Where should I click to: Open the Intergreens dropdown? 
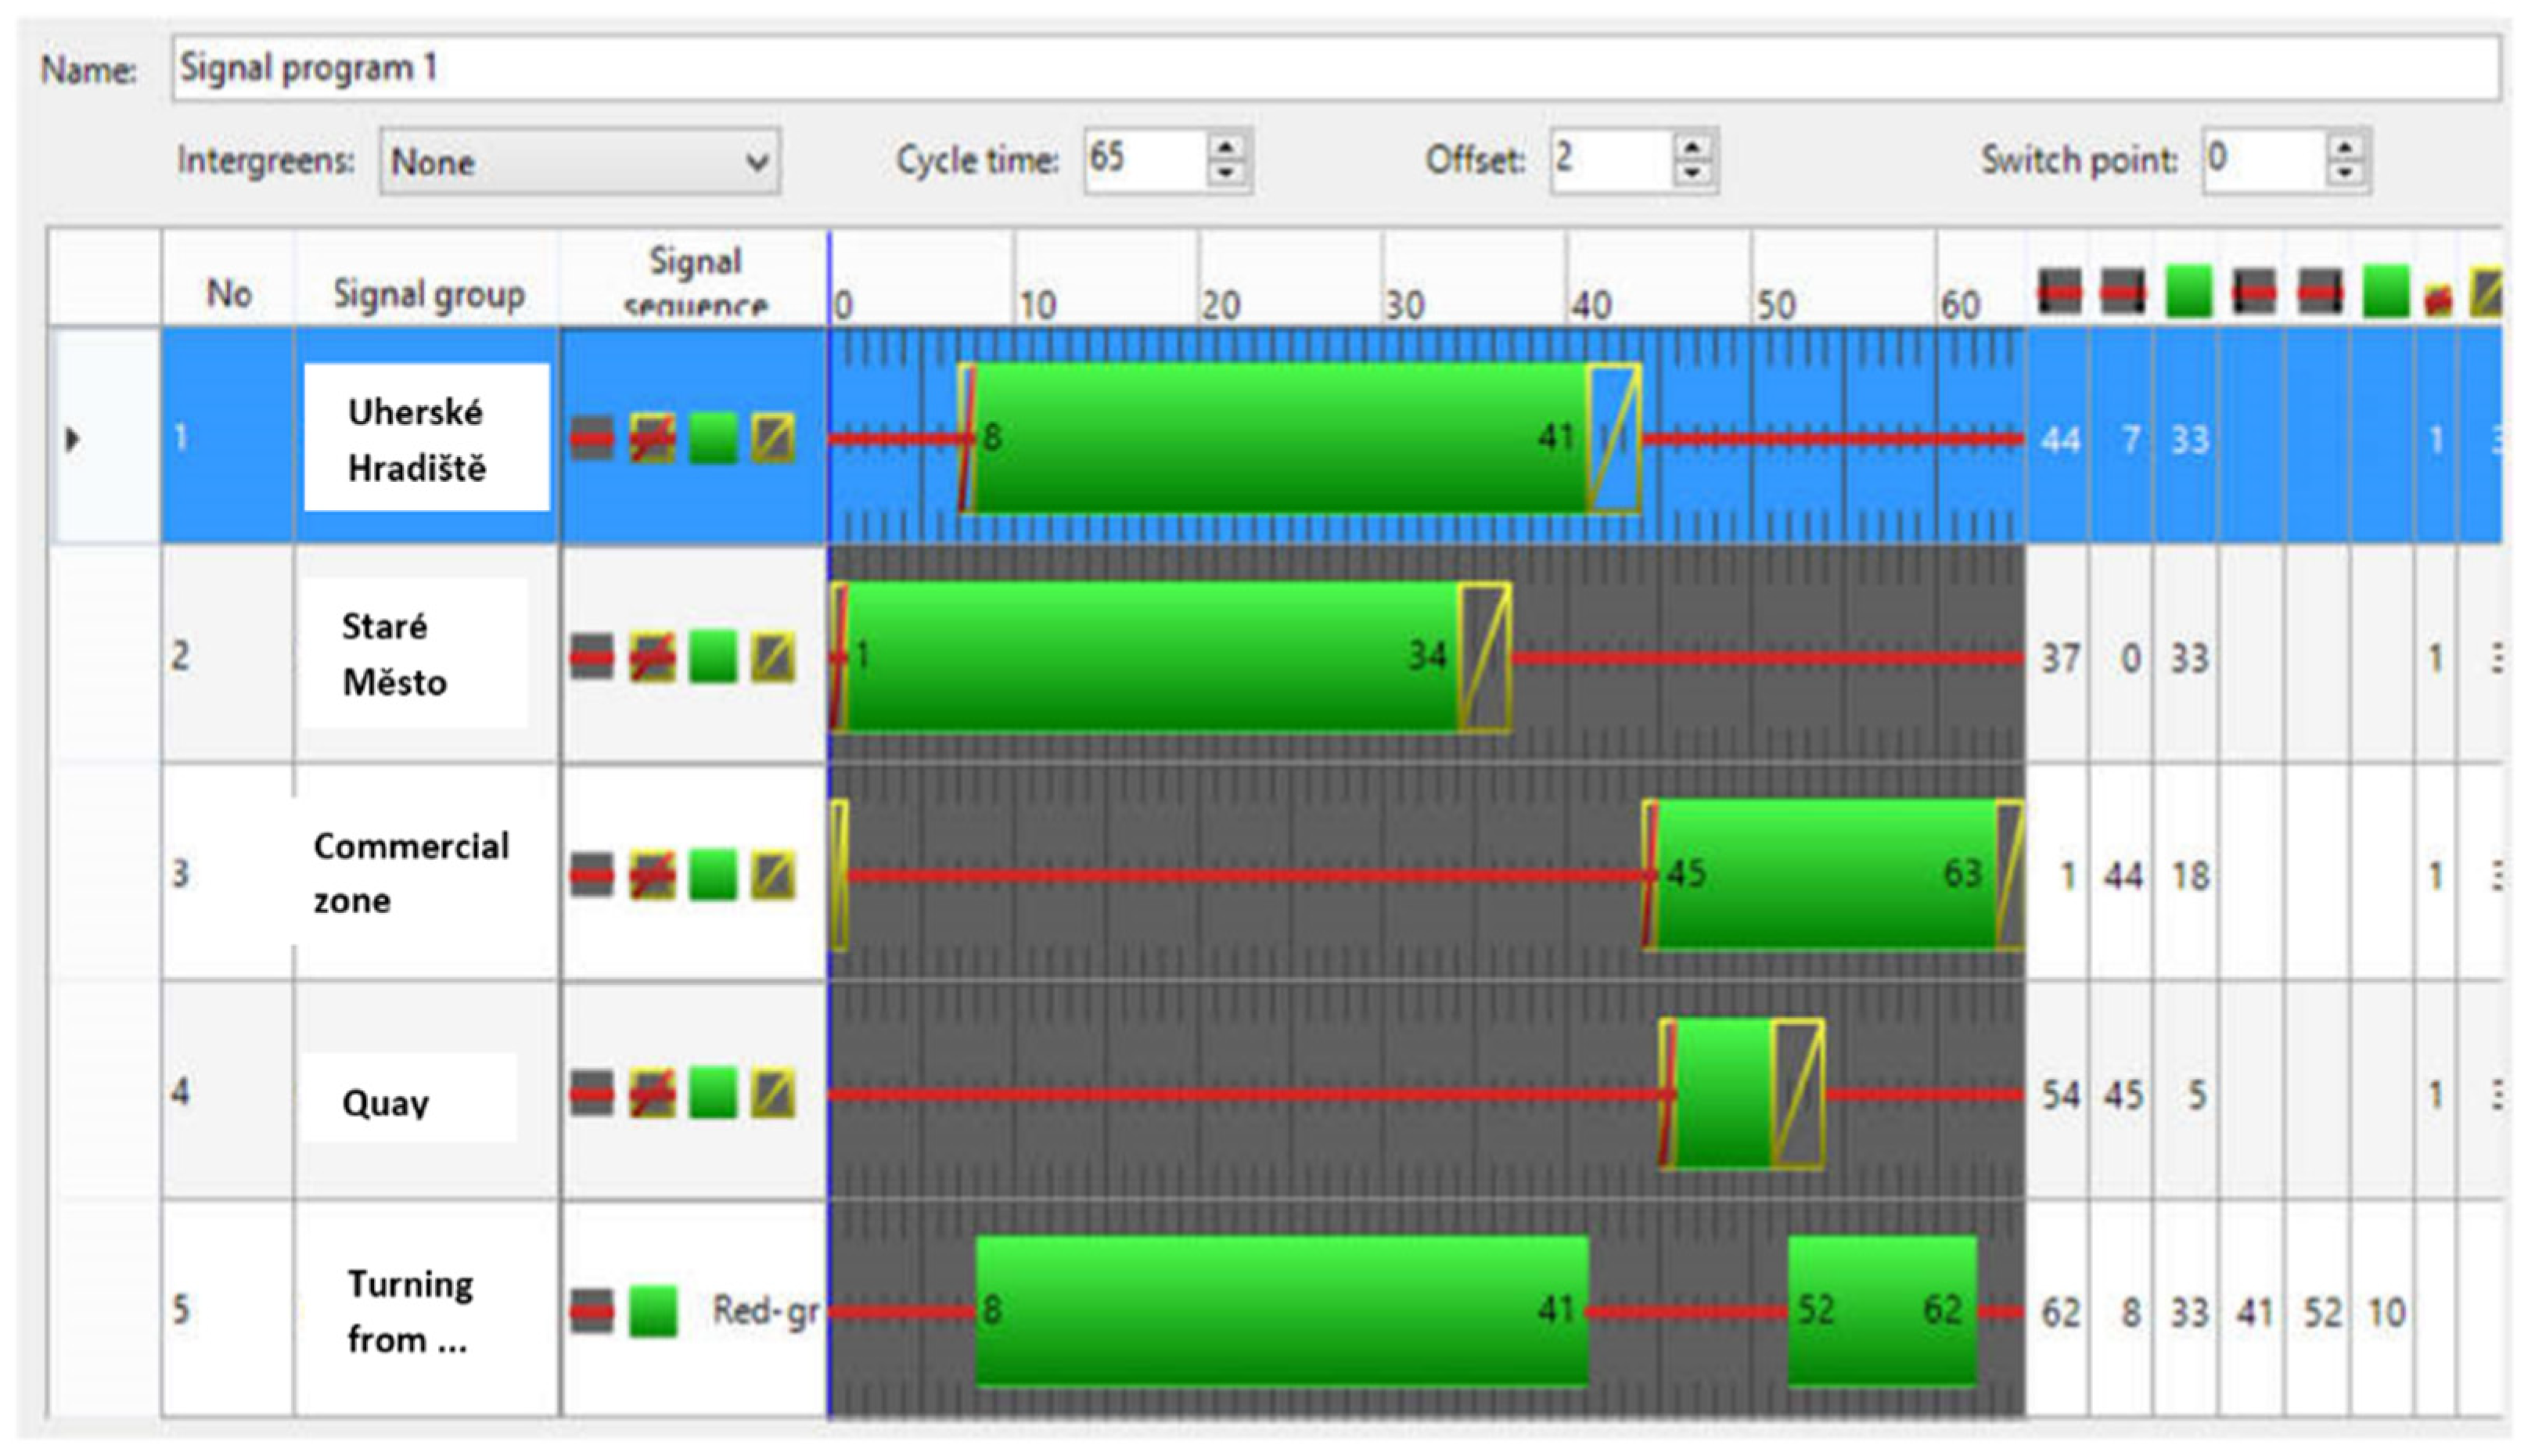pos(578,161)
